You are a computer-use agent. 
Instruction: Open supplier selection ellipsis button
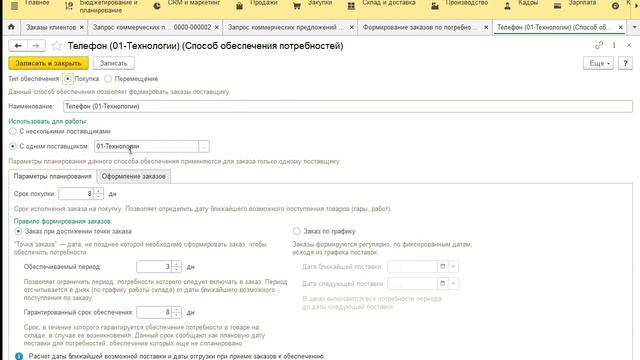tap(204, 146)
